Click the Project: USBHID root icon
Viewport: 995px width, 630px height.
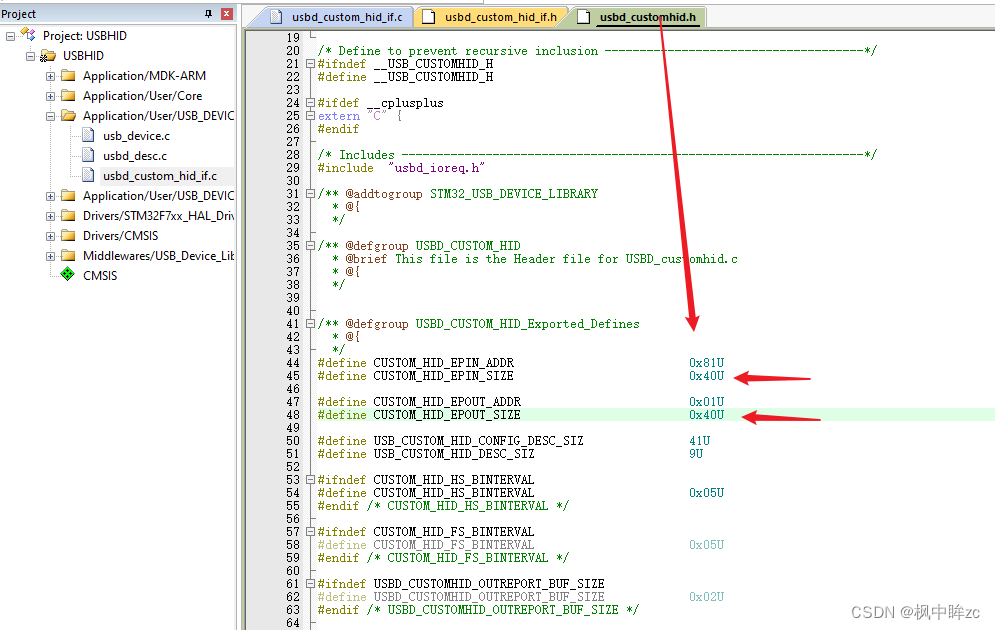[x=27, y=35]
